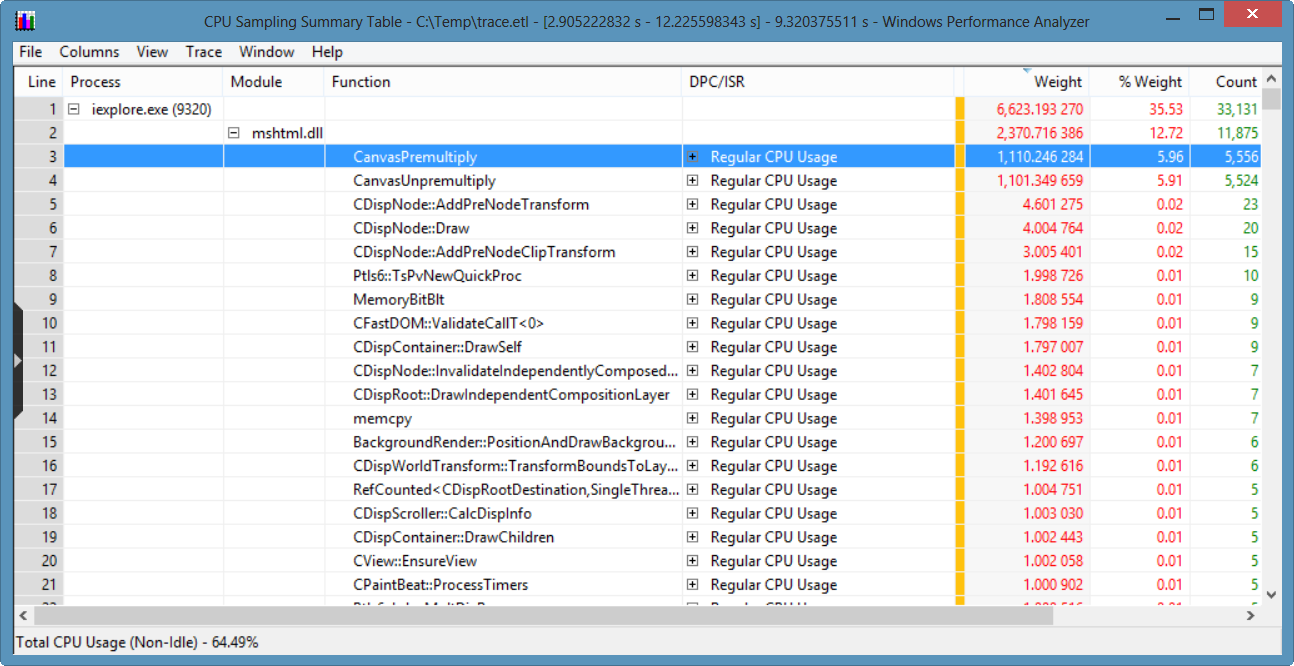The width and height of the screenshot is (1294, 666).
Task: Open the collapsed side panel tab on the left edge
Action: coord(17,360)
